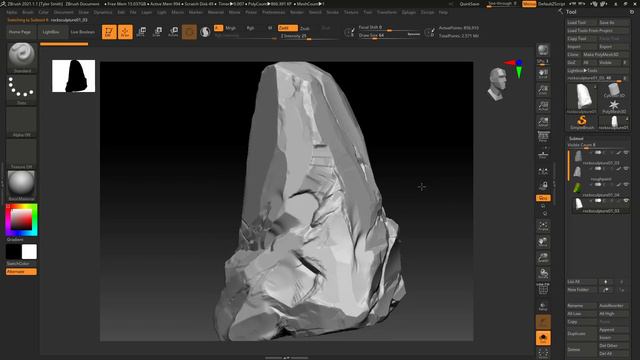Click the Duplicate subtool button
The width and height of the screenshot is (640, 360).
(582, 334)
